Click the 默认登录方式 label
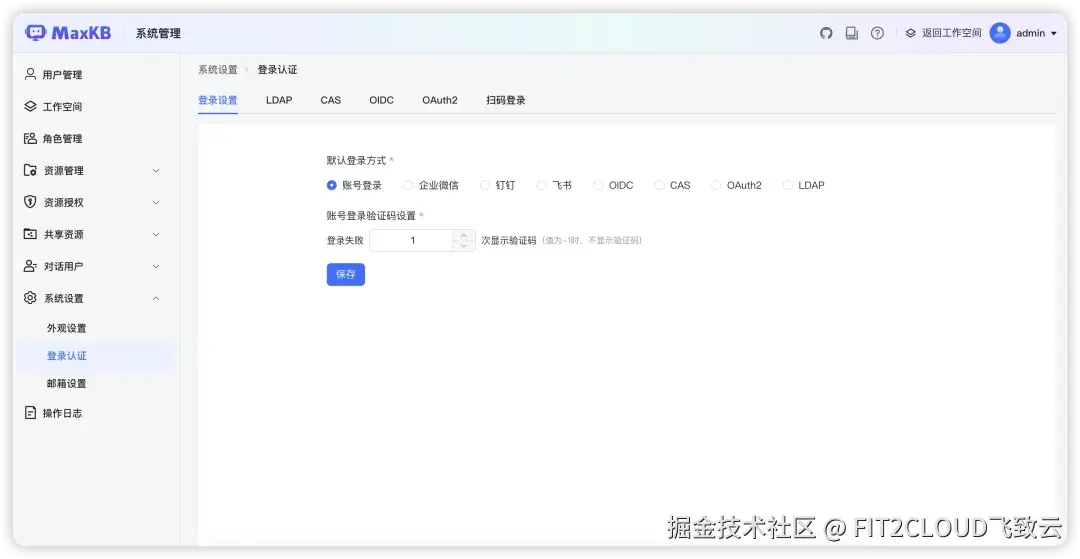The image size is (1080, 559). [x=356, y=160]
